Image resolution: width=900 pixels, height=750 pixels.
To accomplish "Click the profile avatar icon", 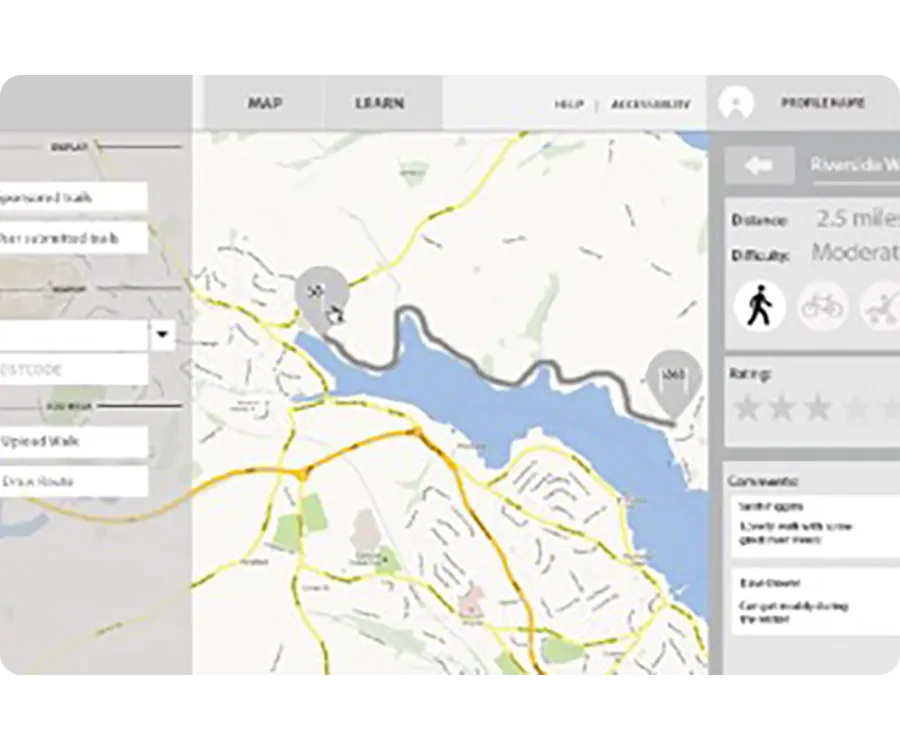I will [x=736, y=103].
